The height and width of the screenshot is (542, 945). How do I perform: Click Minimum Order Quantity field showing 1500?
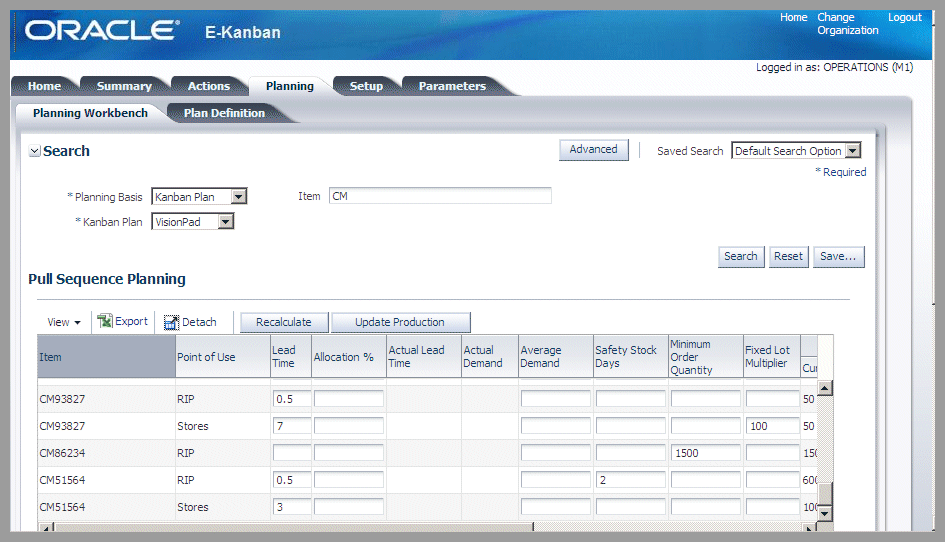705,453
